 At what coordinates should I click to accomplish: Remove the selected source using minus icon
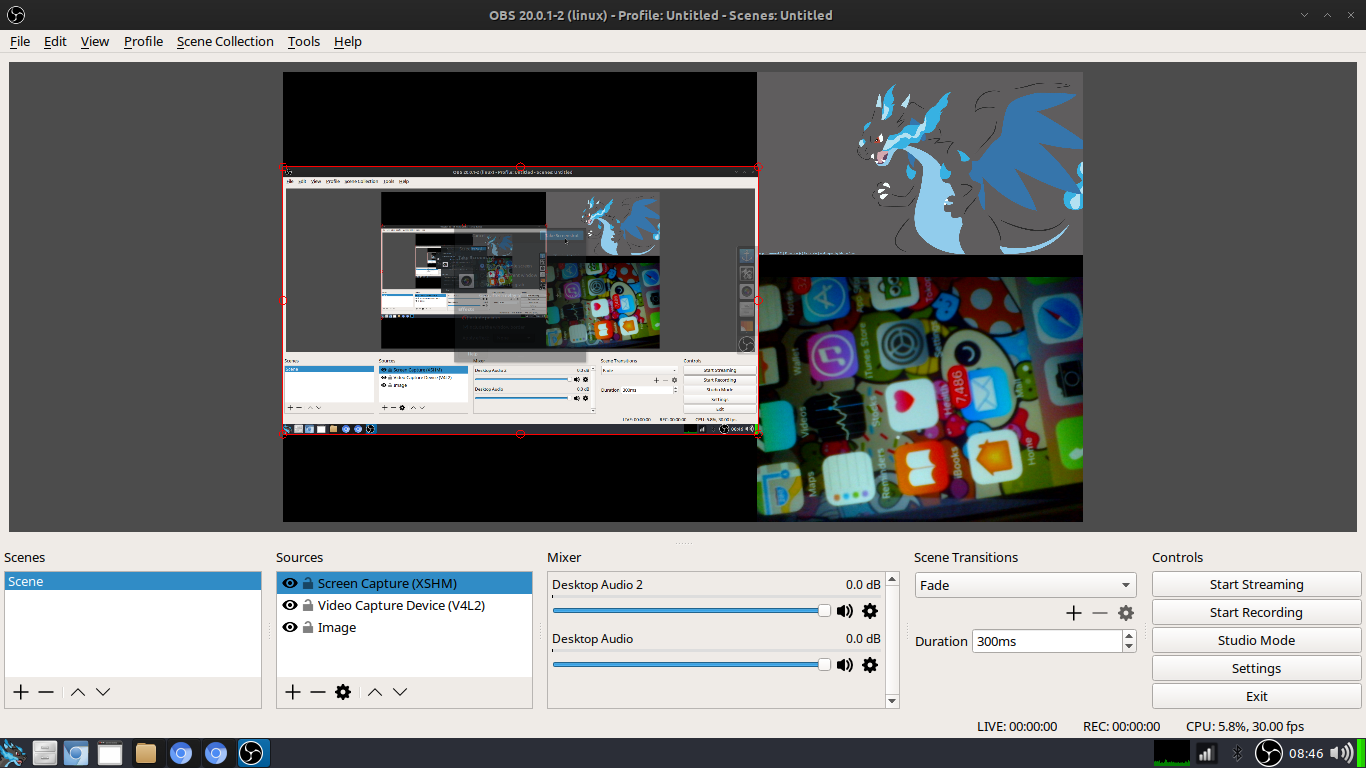[317, 691]
